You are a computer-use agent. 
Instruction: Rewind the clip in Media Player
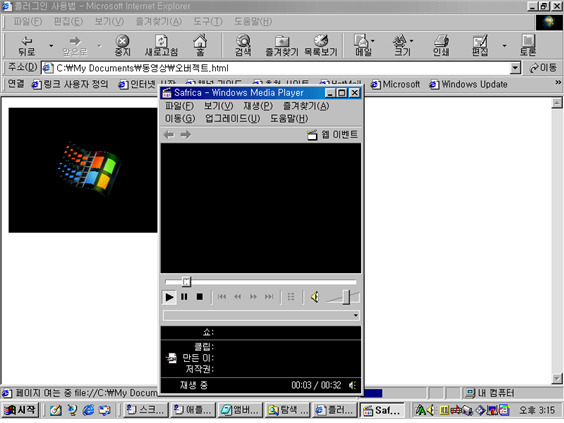[x=237, y=297]
